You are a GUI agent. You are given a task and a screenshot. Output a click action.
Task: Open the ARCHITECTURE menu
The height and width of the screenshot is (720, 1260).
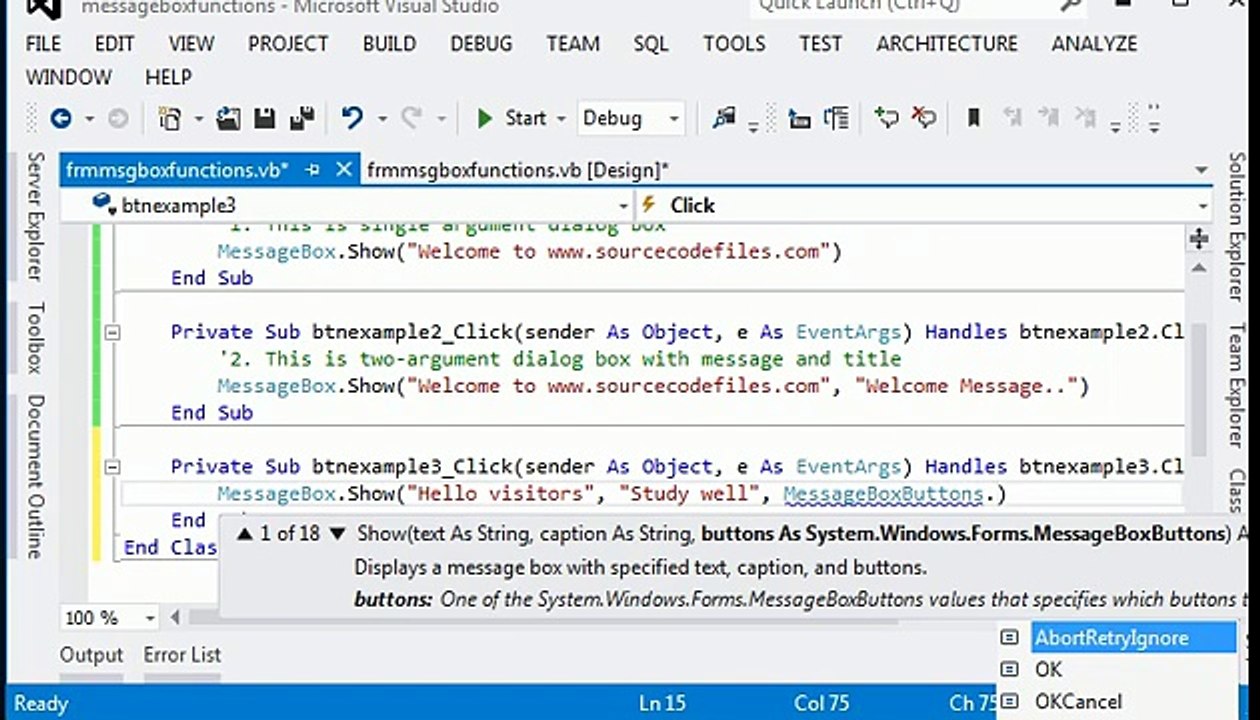tap(947, 44)
